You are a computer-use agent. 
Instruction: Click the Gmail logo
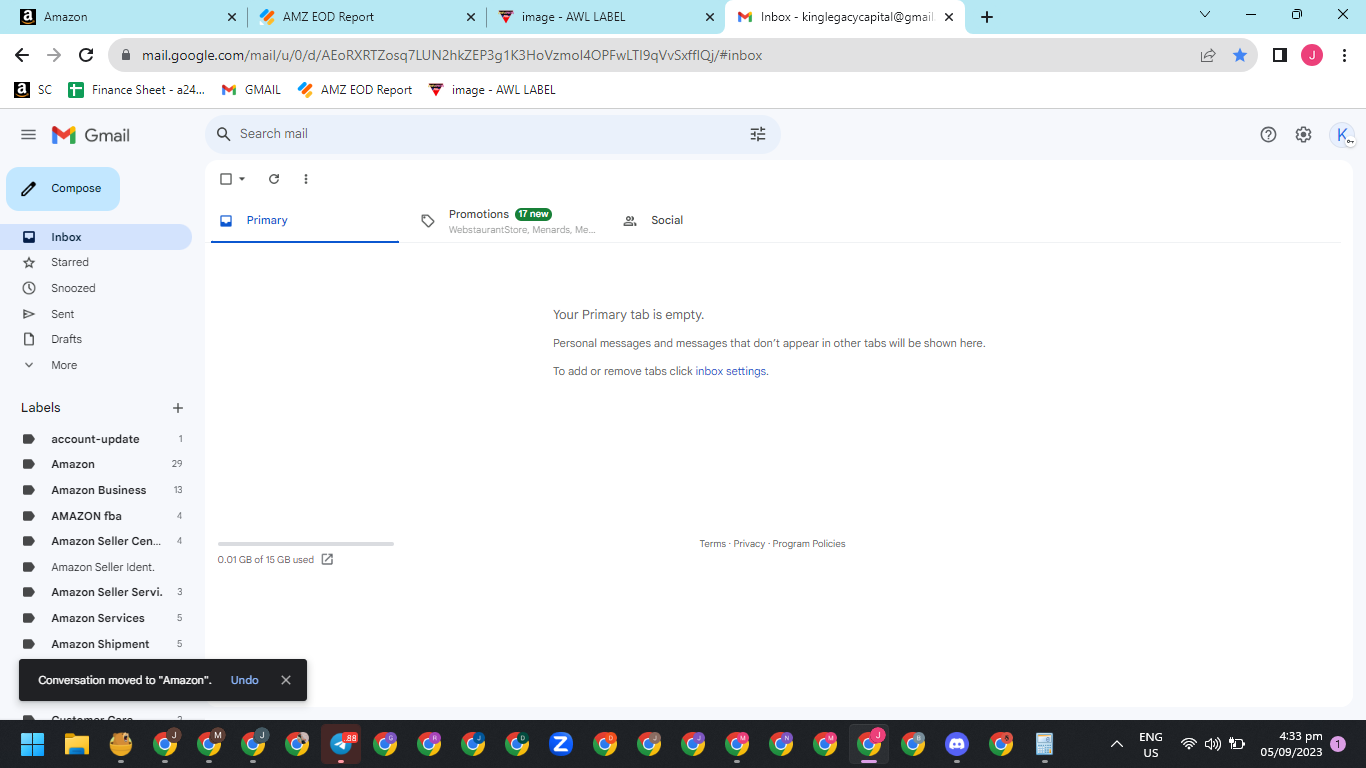(91, 135)
